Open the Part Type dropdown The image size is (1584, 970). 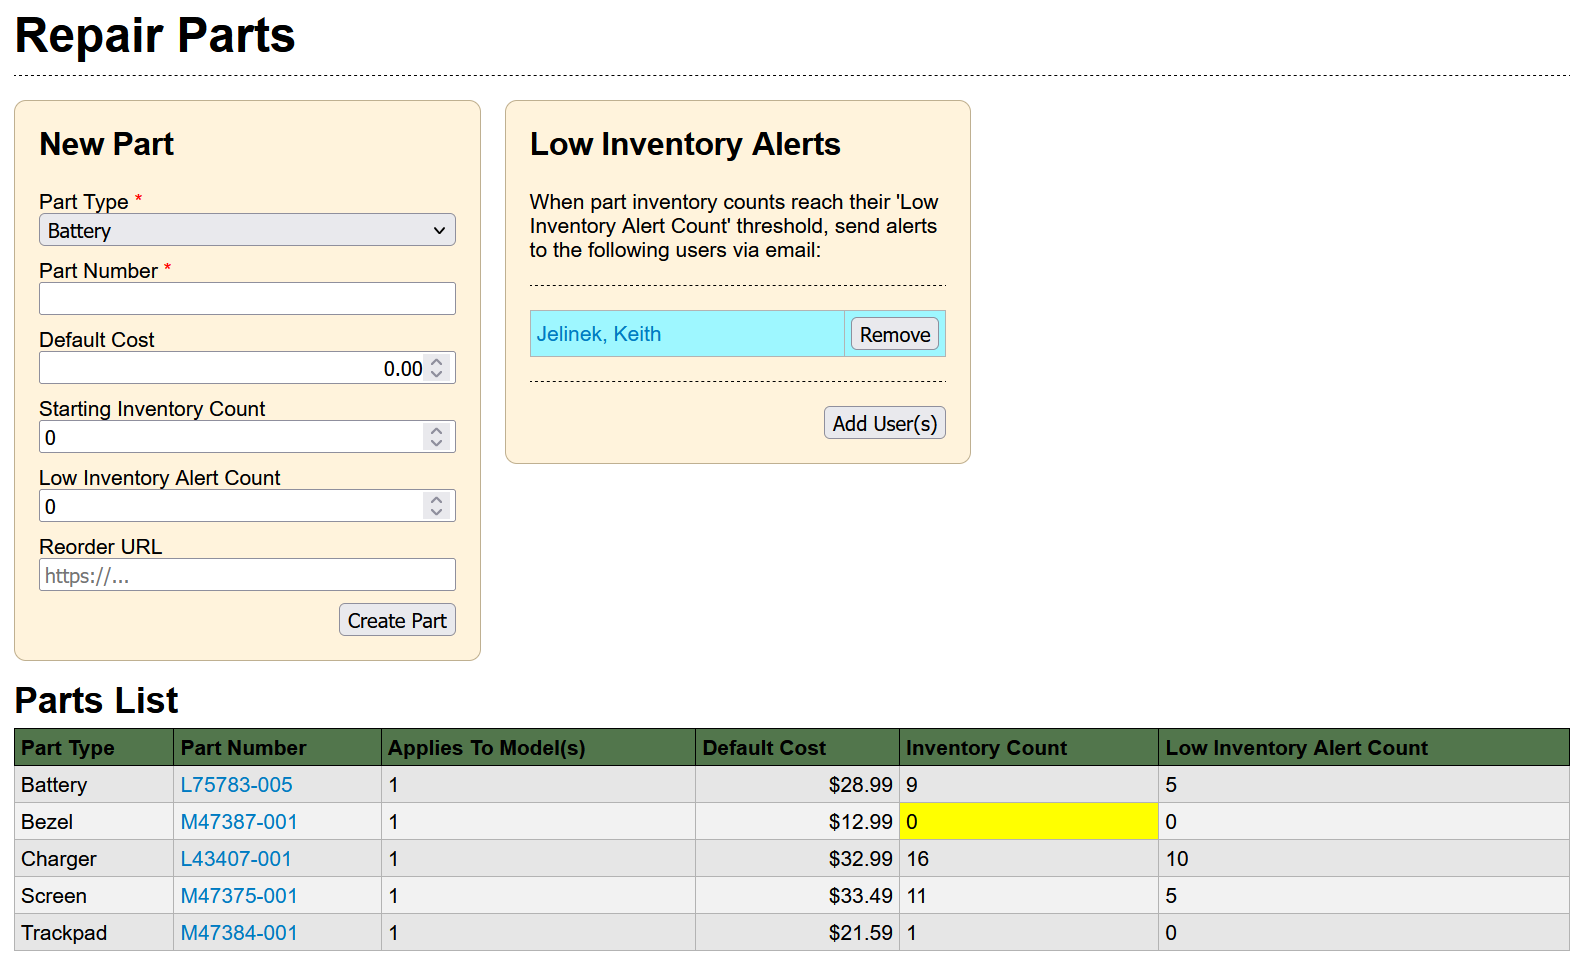coord(247,230)
